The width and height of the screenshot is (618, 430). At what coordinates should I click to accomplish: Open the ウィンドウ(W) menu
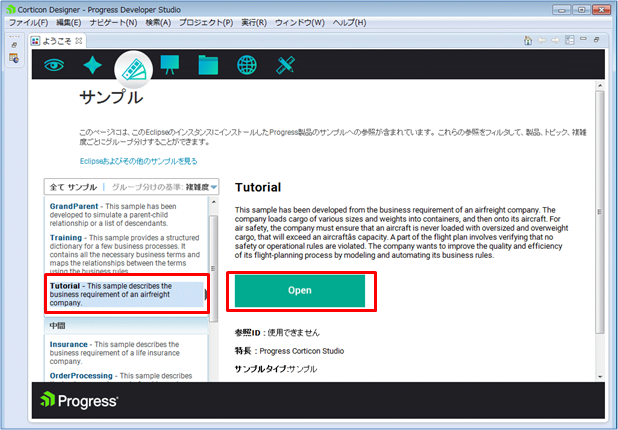tap(300, 23)
